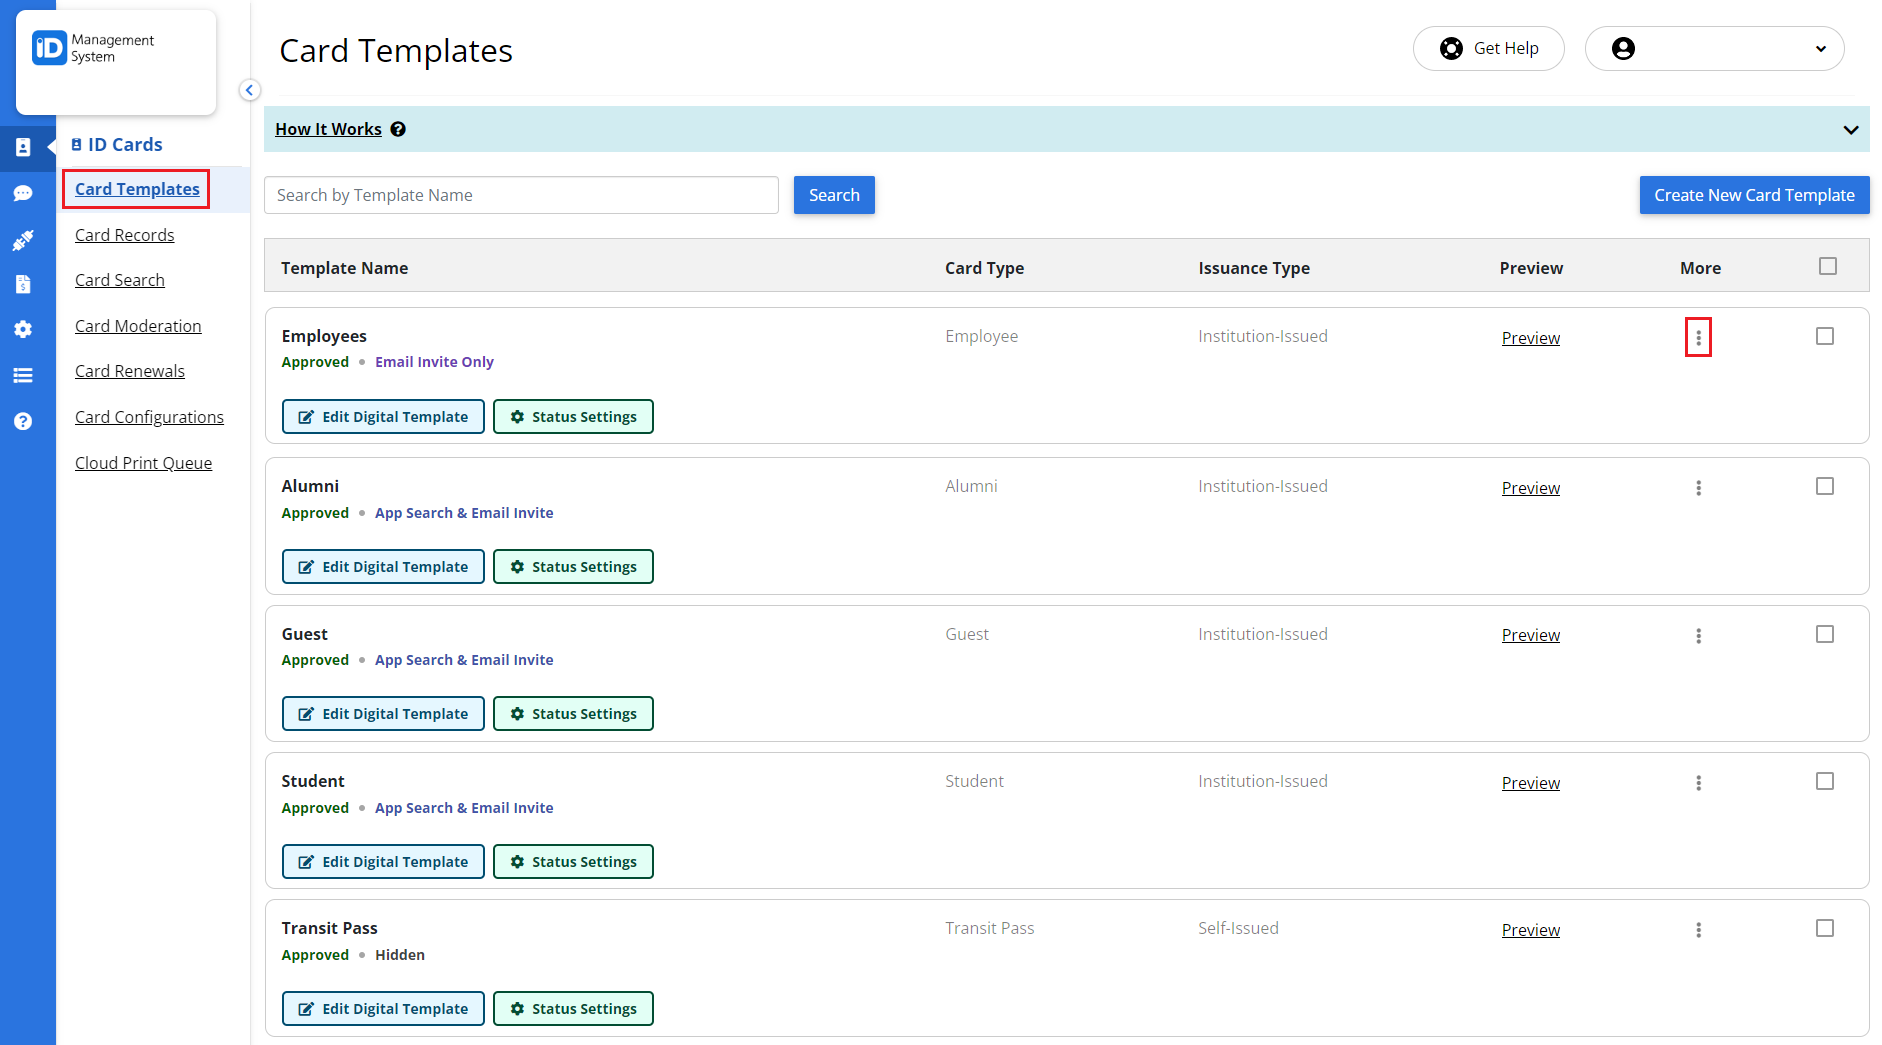The image size is (1882, 1045).
Task: Check the Employees template checkbox
Action: [1825, 336]
